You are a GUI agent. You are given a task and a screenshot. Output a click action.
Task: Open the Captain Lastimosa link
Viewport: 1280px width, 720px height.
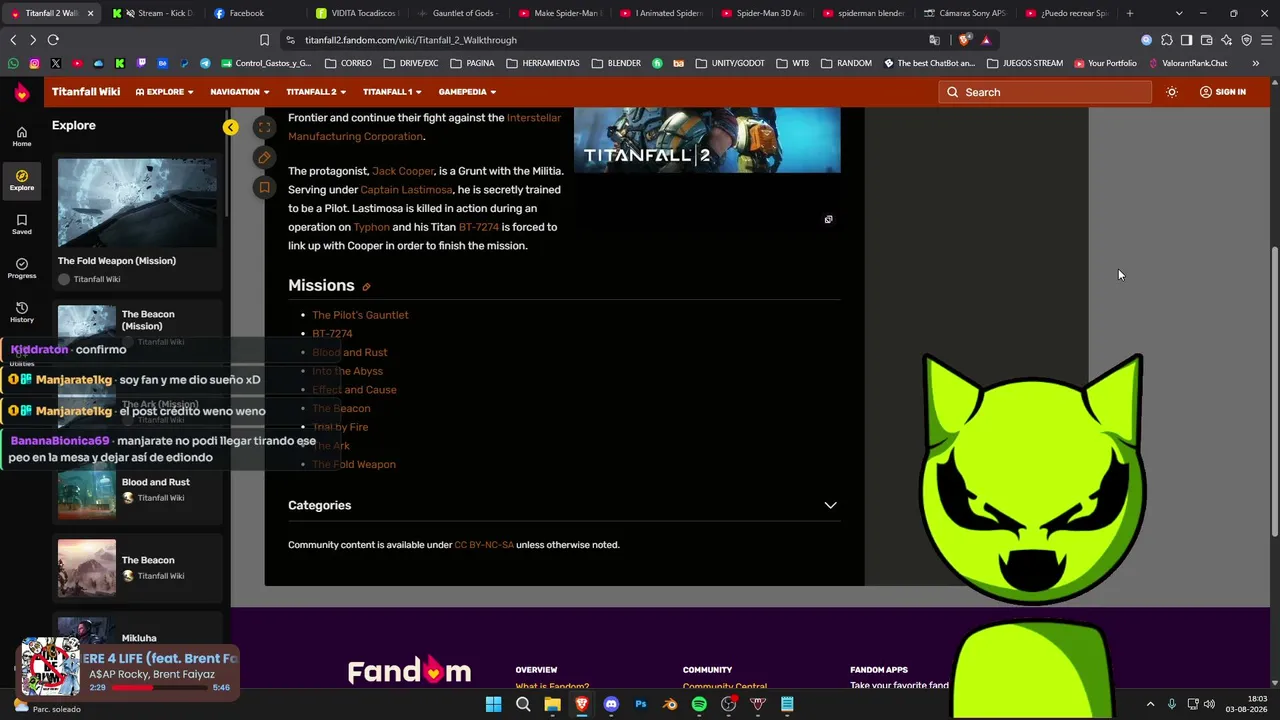(x=406, y=190)
